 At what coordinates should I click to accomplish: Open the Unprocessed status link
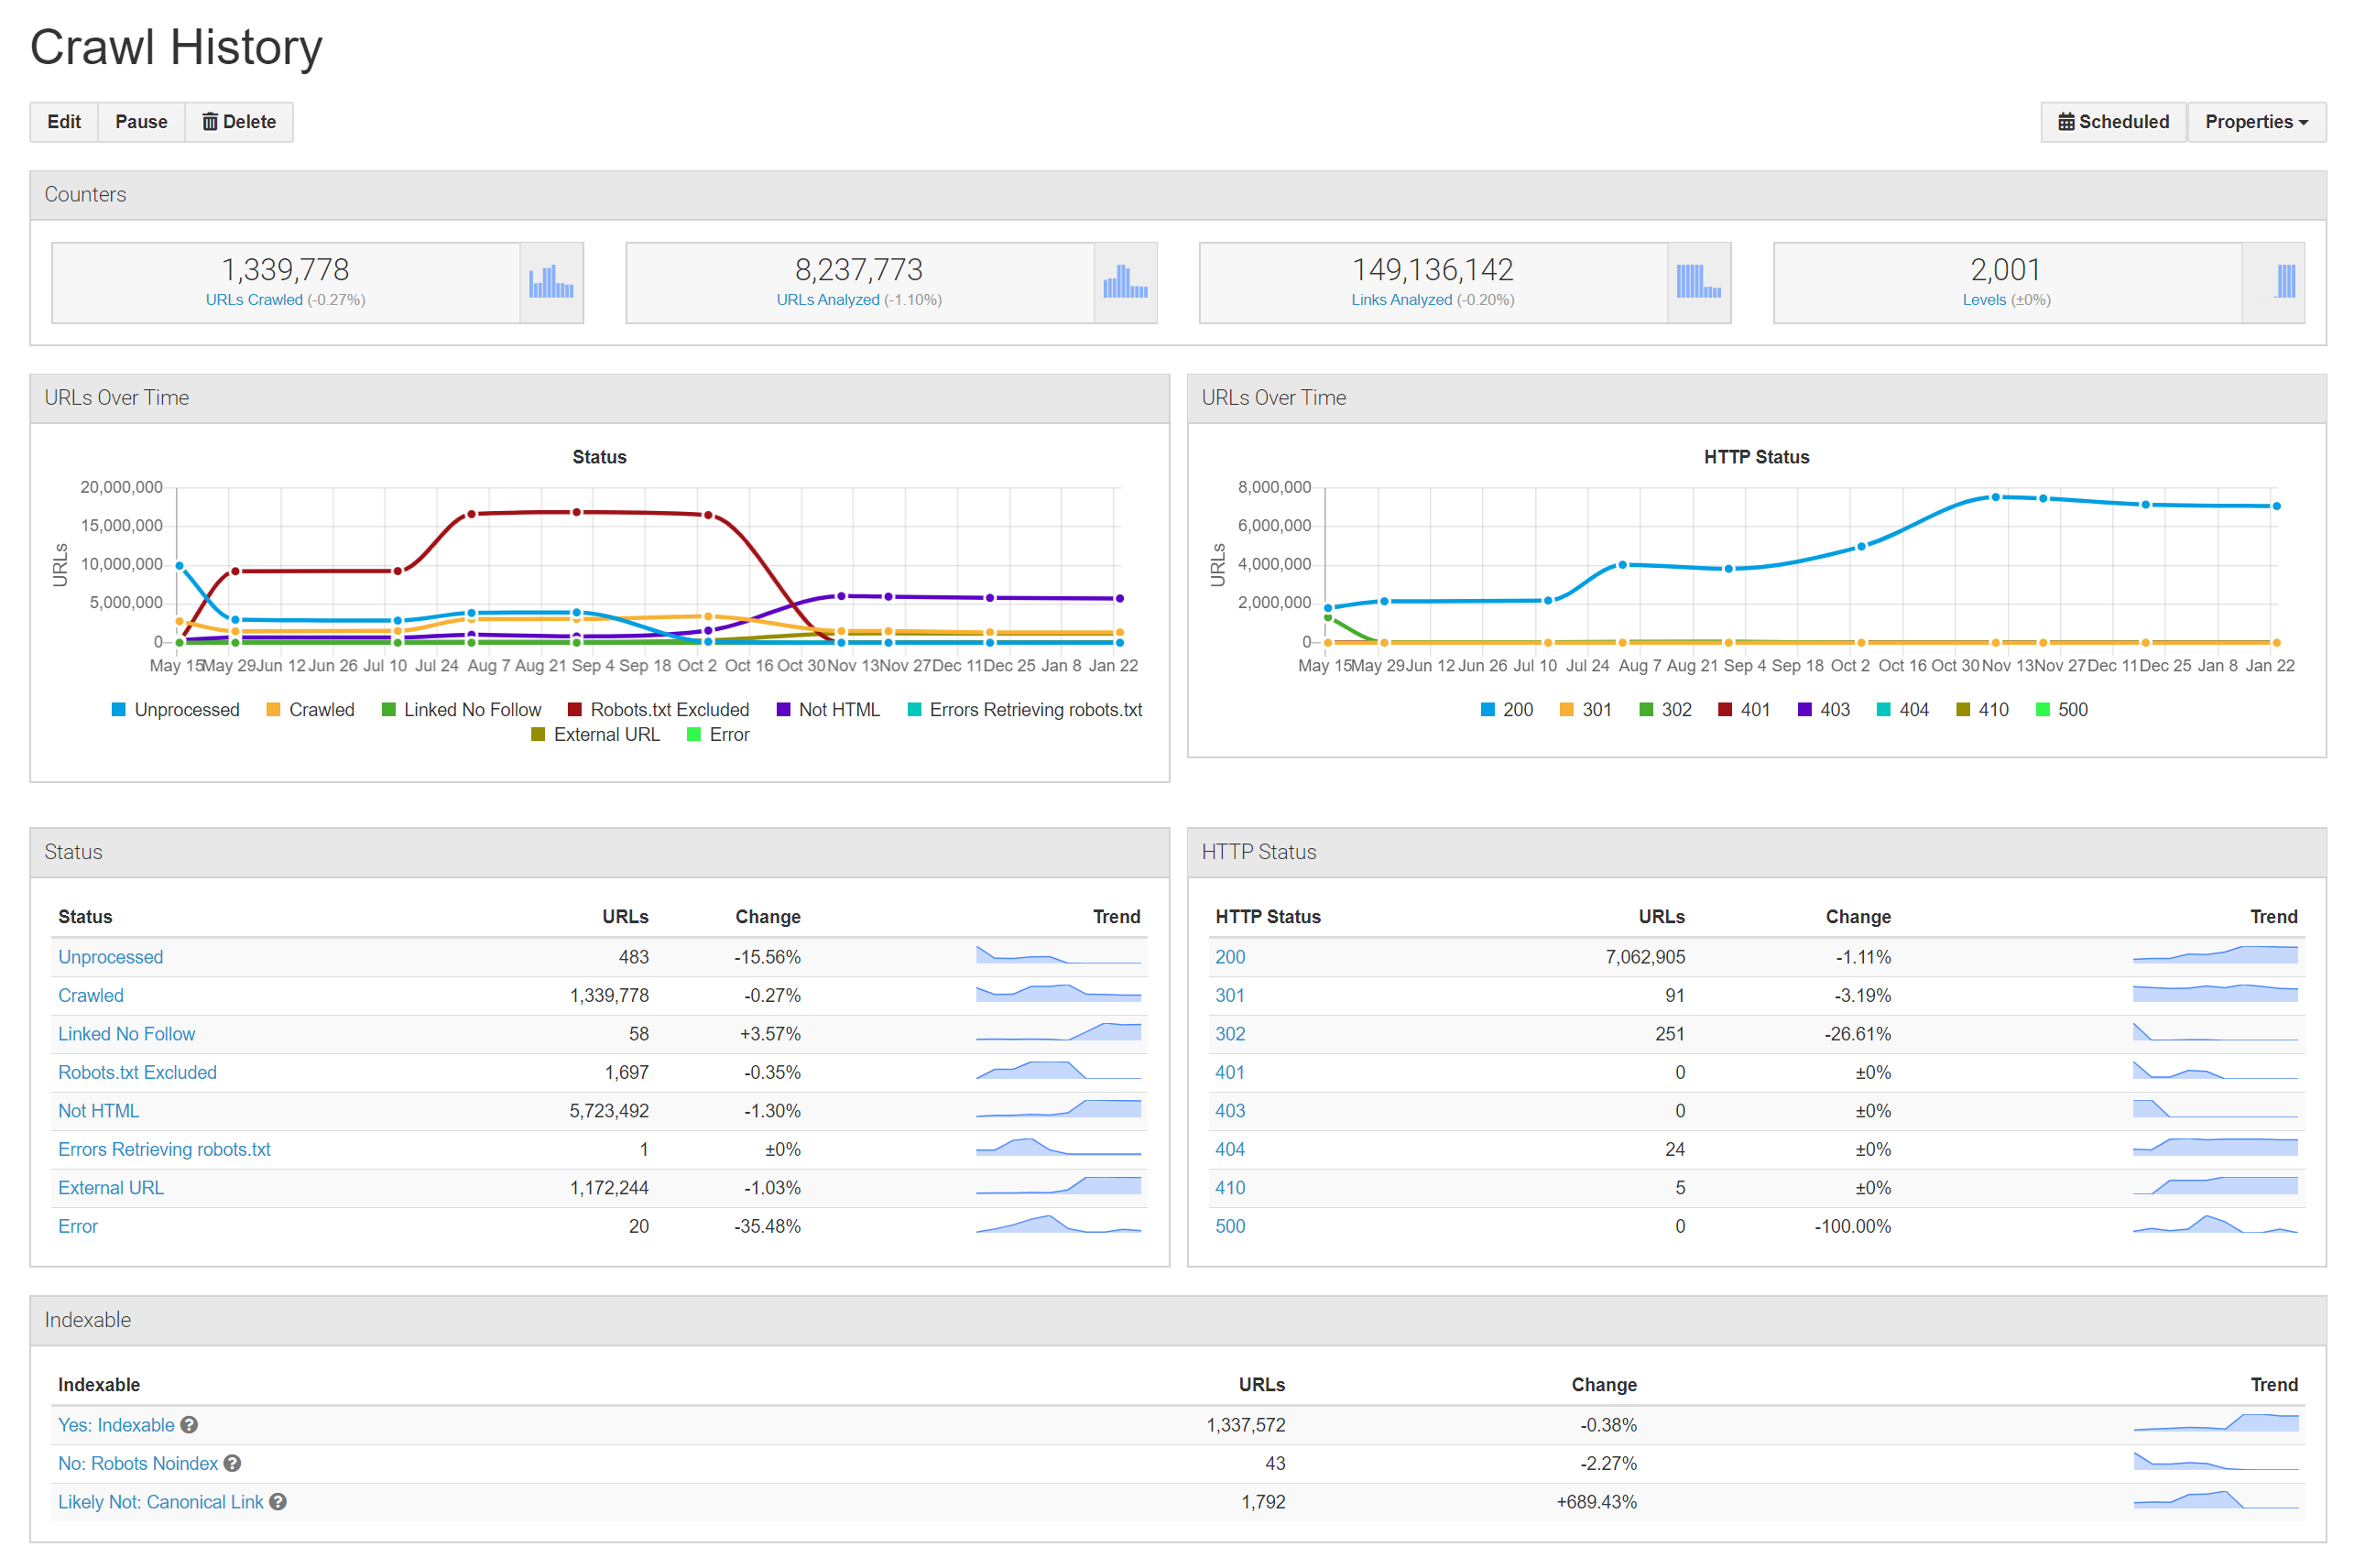[x=110, y=957]
